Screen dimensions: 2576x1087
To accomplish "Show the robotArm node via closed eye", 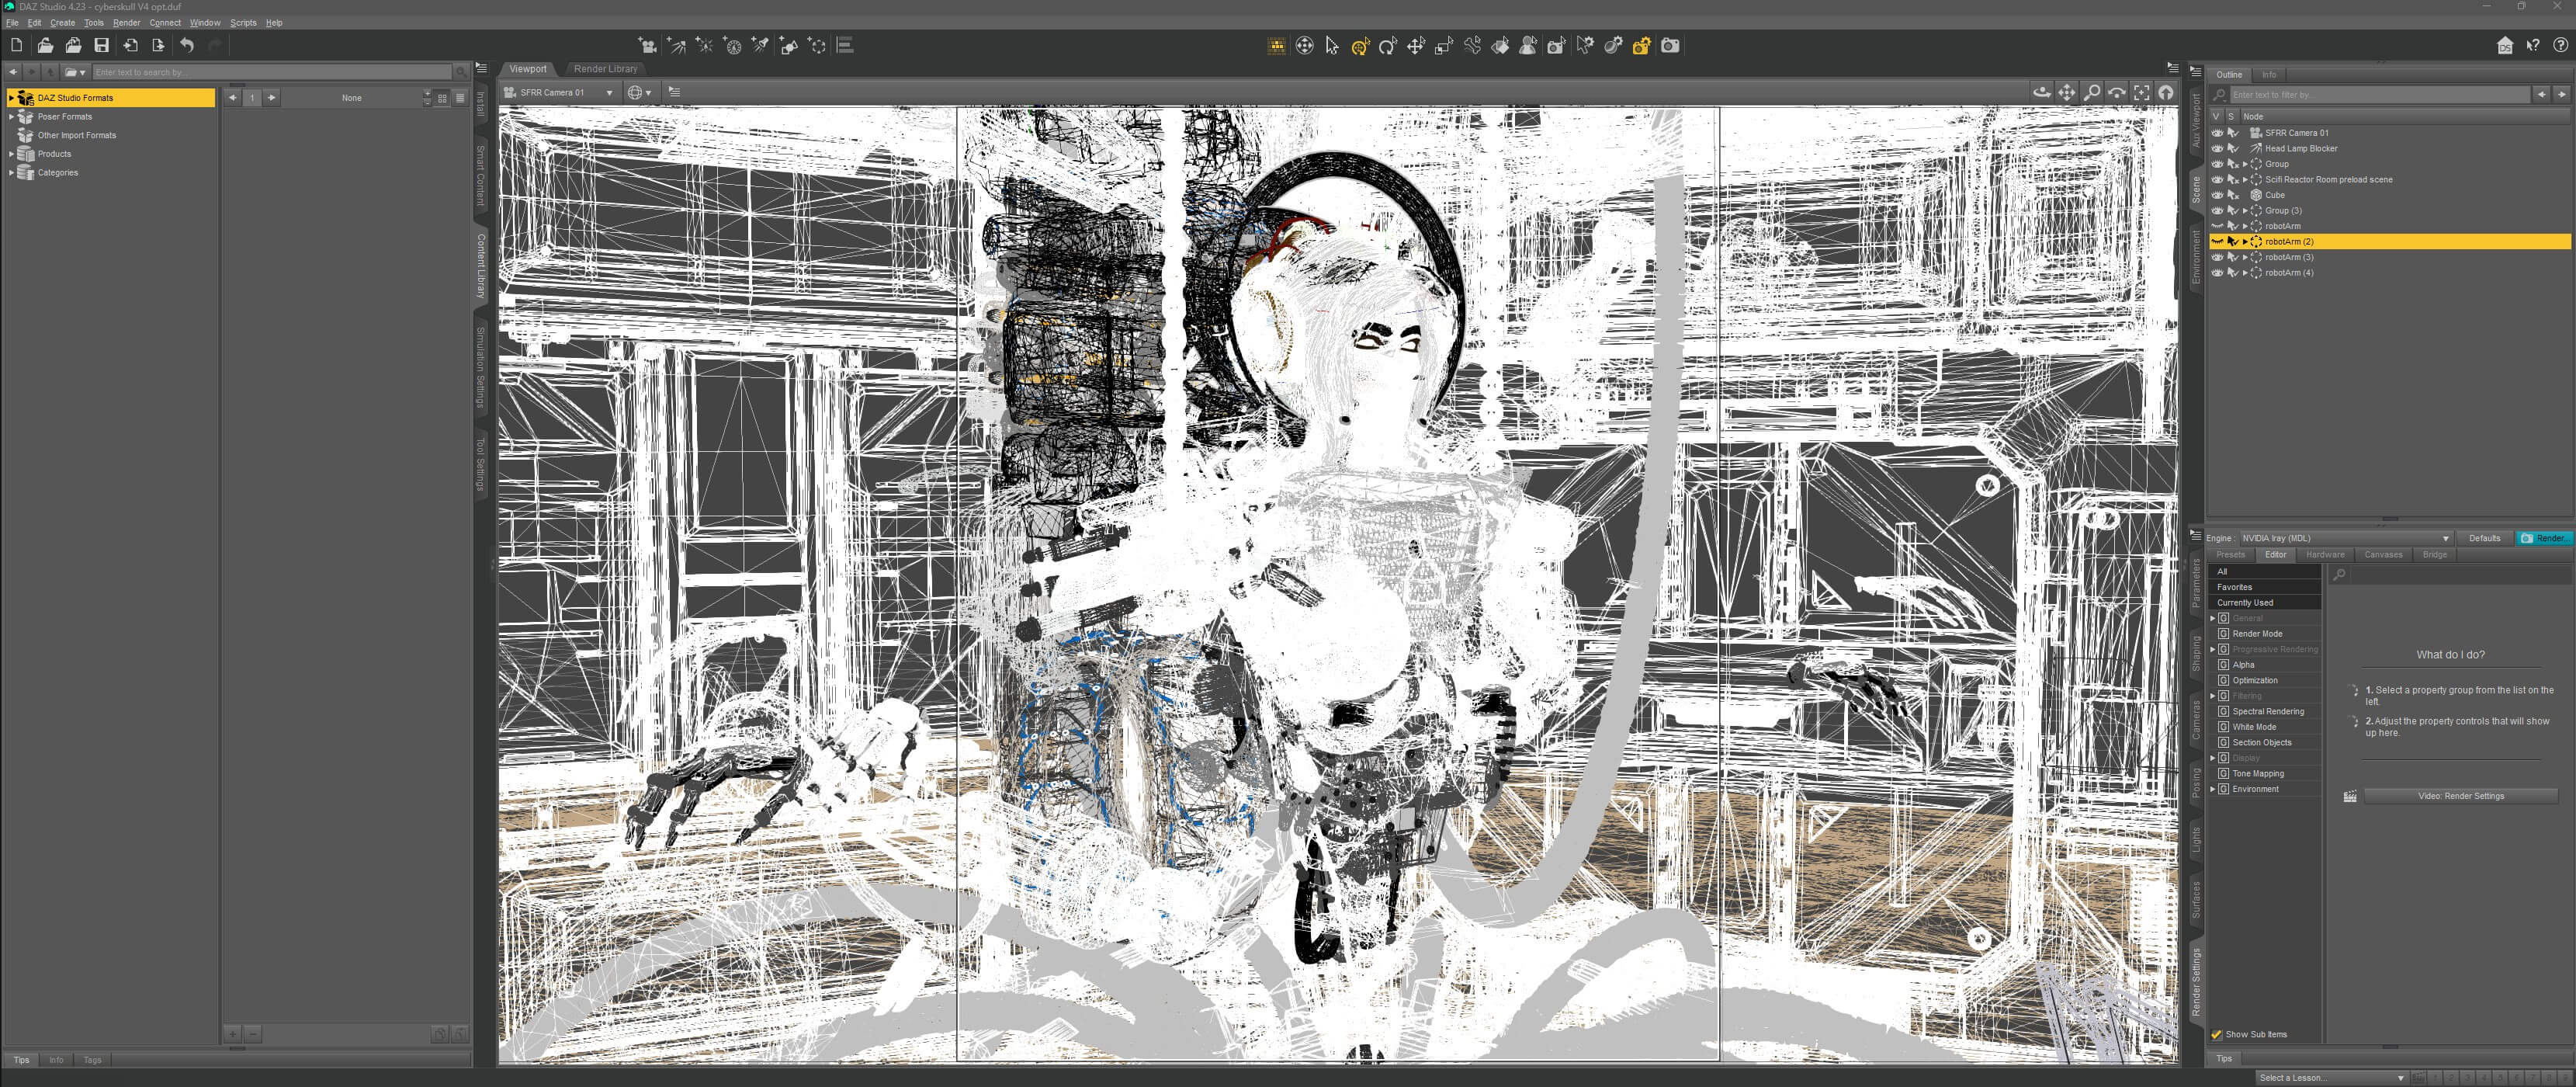I will 2217,226.
